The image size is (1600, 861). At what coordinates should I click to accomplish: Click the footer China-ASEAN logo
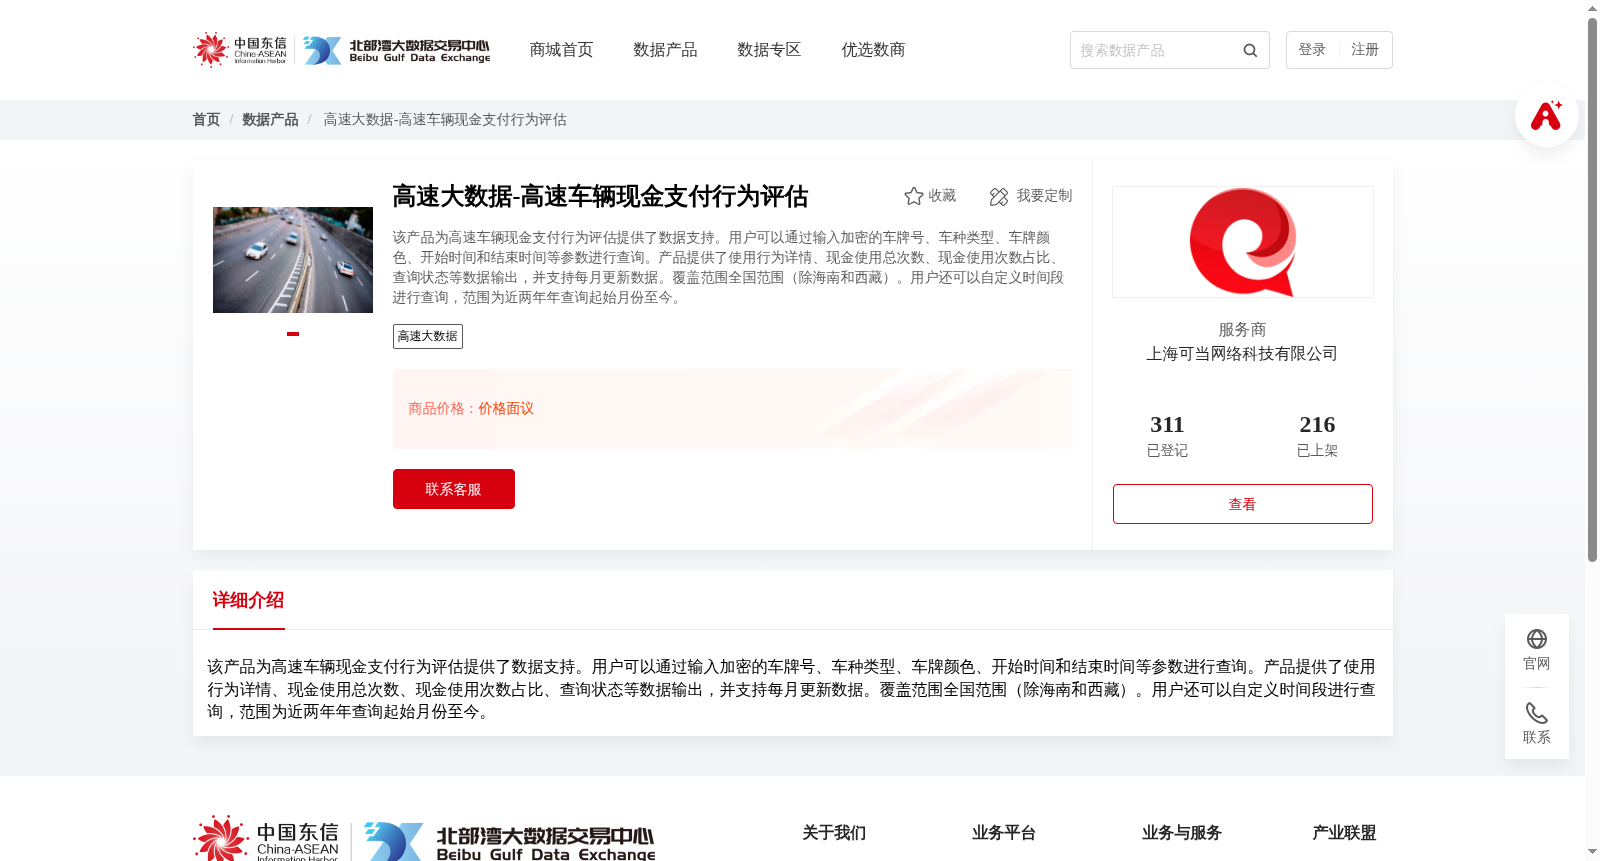266,839
